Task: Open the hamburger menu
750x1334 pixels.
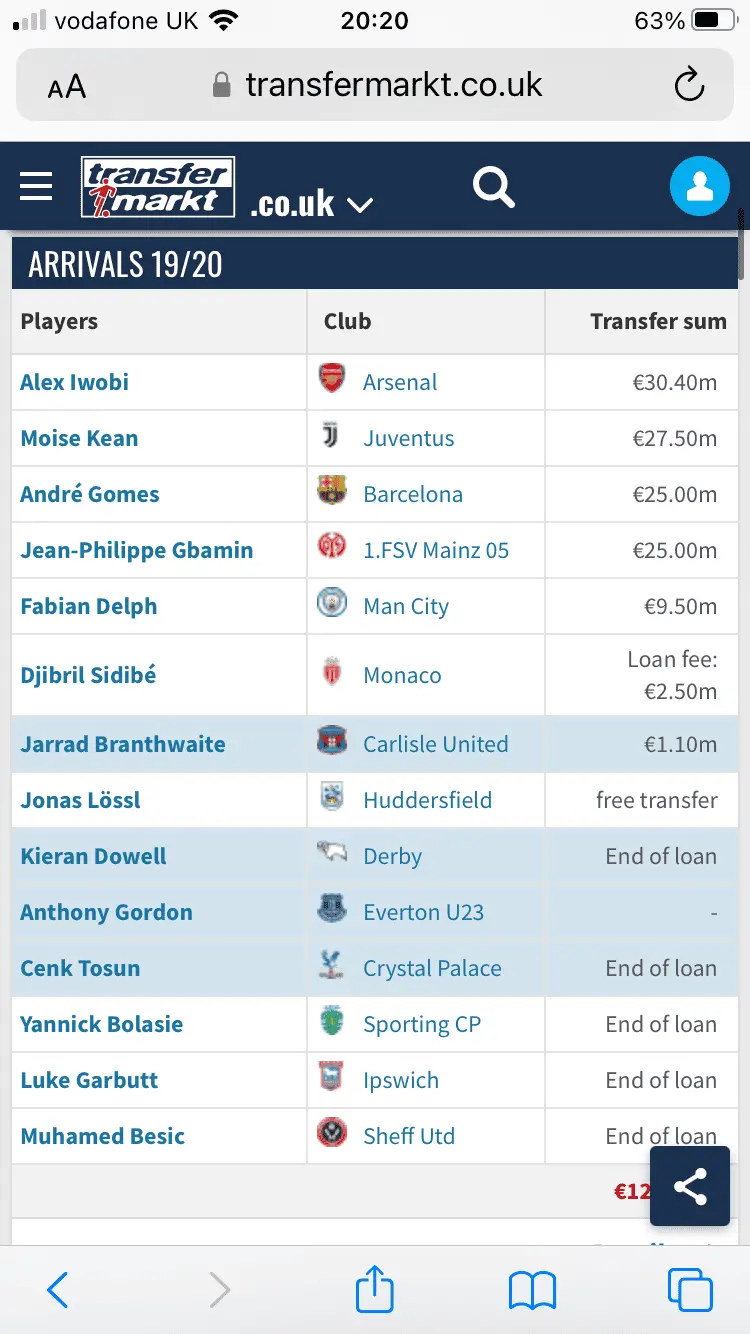Action: click(36, 186)
